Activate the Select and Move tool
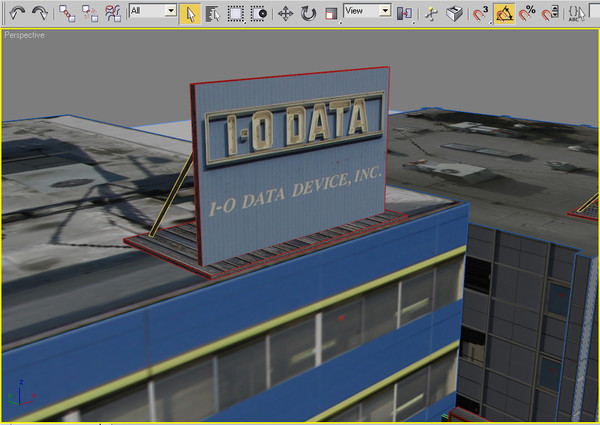 285,14
